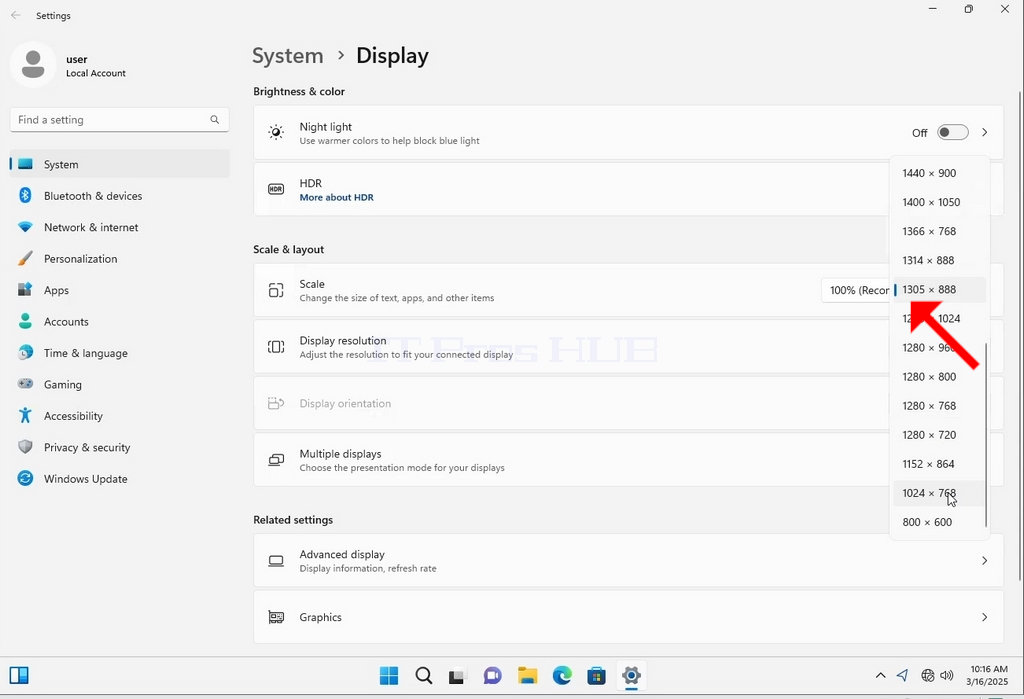
Task: Click the network globe tray icon
Action: click(927, 675)
